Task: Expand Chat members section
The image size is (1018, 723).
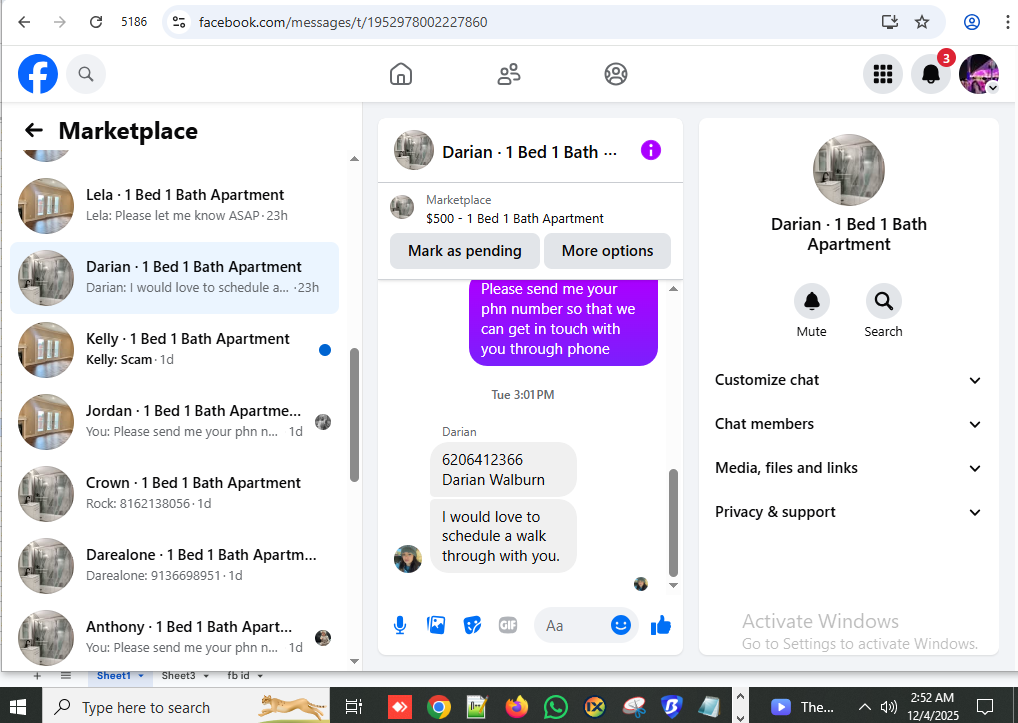Action: pyautogui.click(x=848, y=424)
